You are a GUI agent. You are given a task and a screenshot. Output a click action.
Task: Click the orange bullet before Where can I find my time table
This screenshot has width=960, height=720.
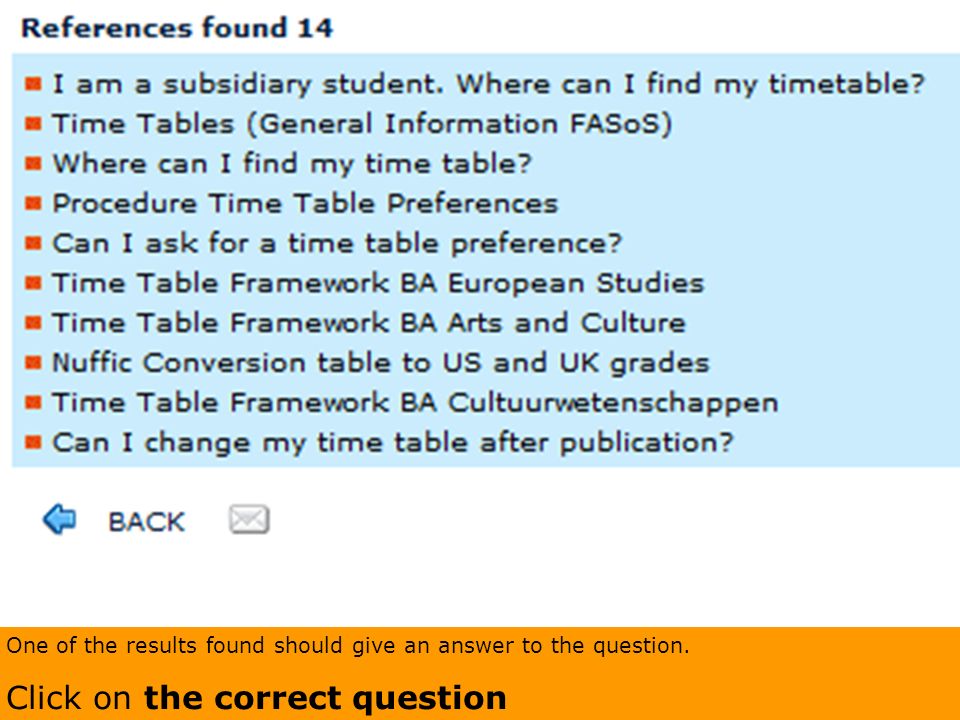click(33, 163)
